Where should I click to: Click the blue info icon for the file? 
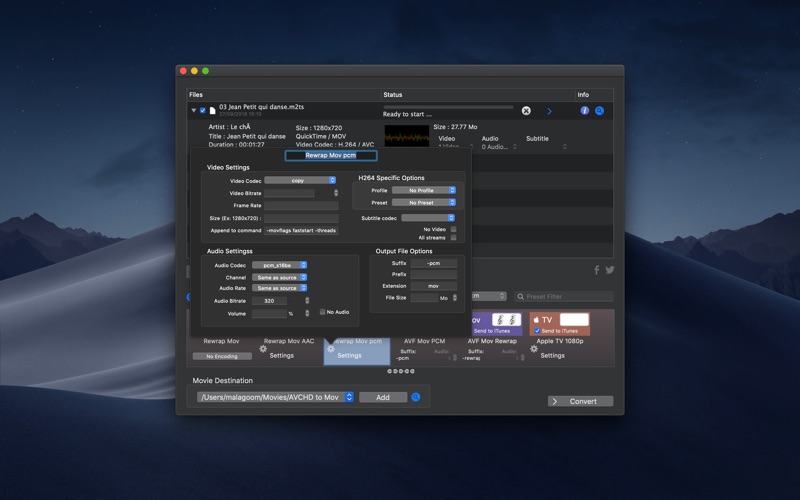click(x=585, y=110)
